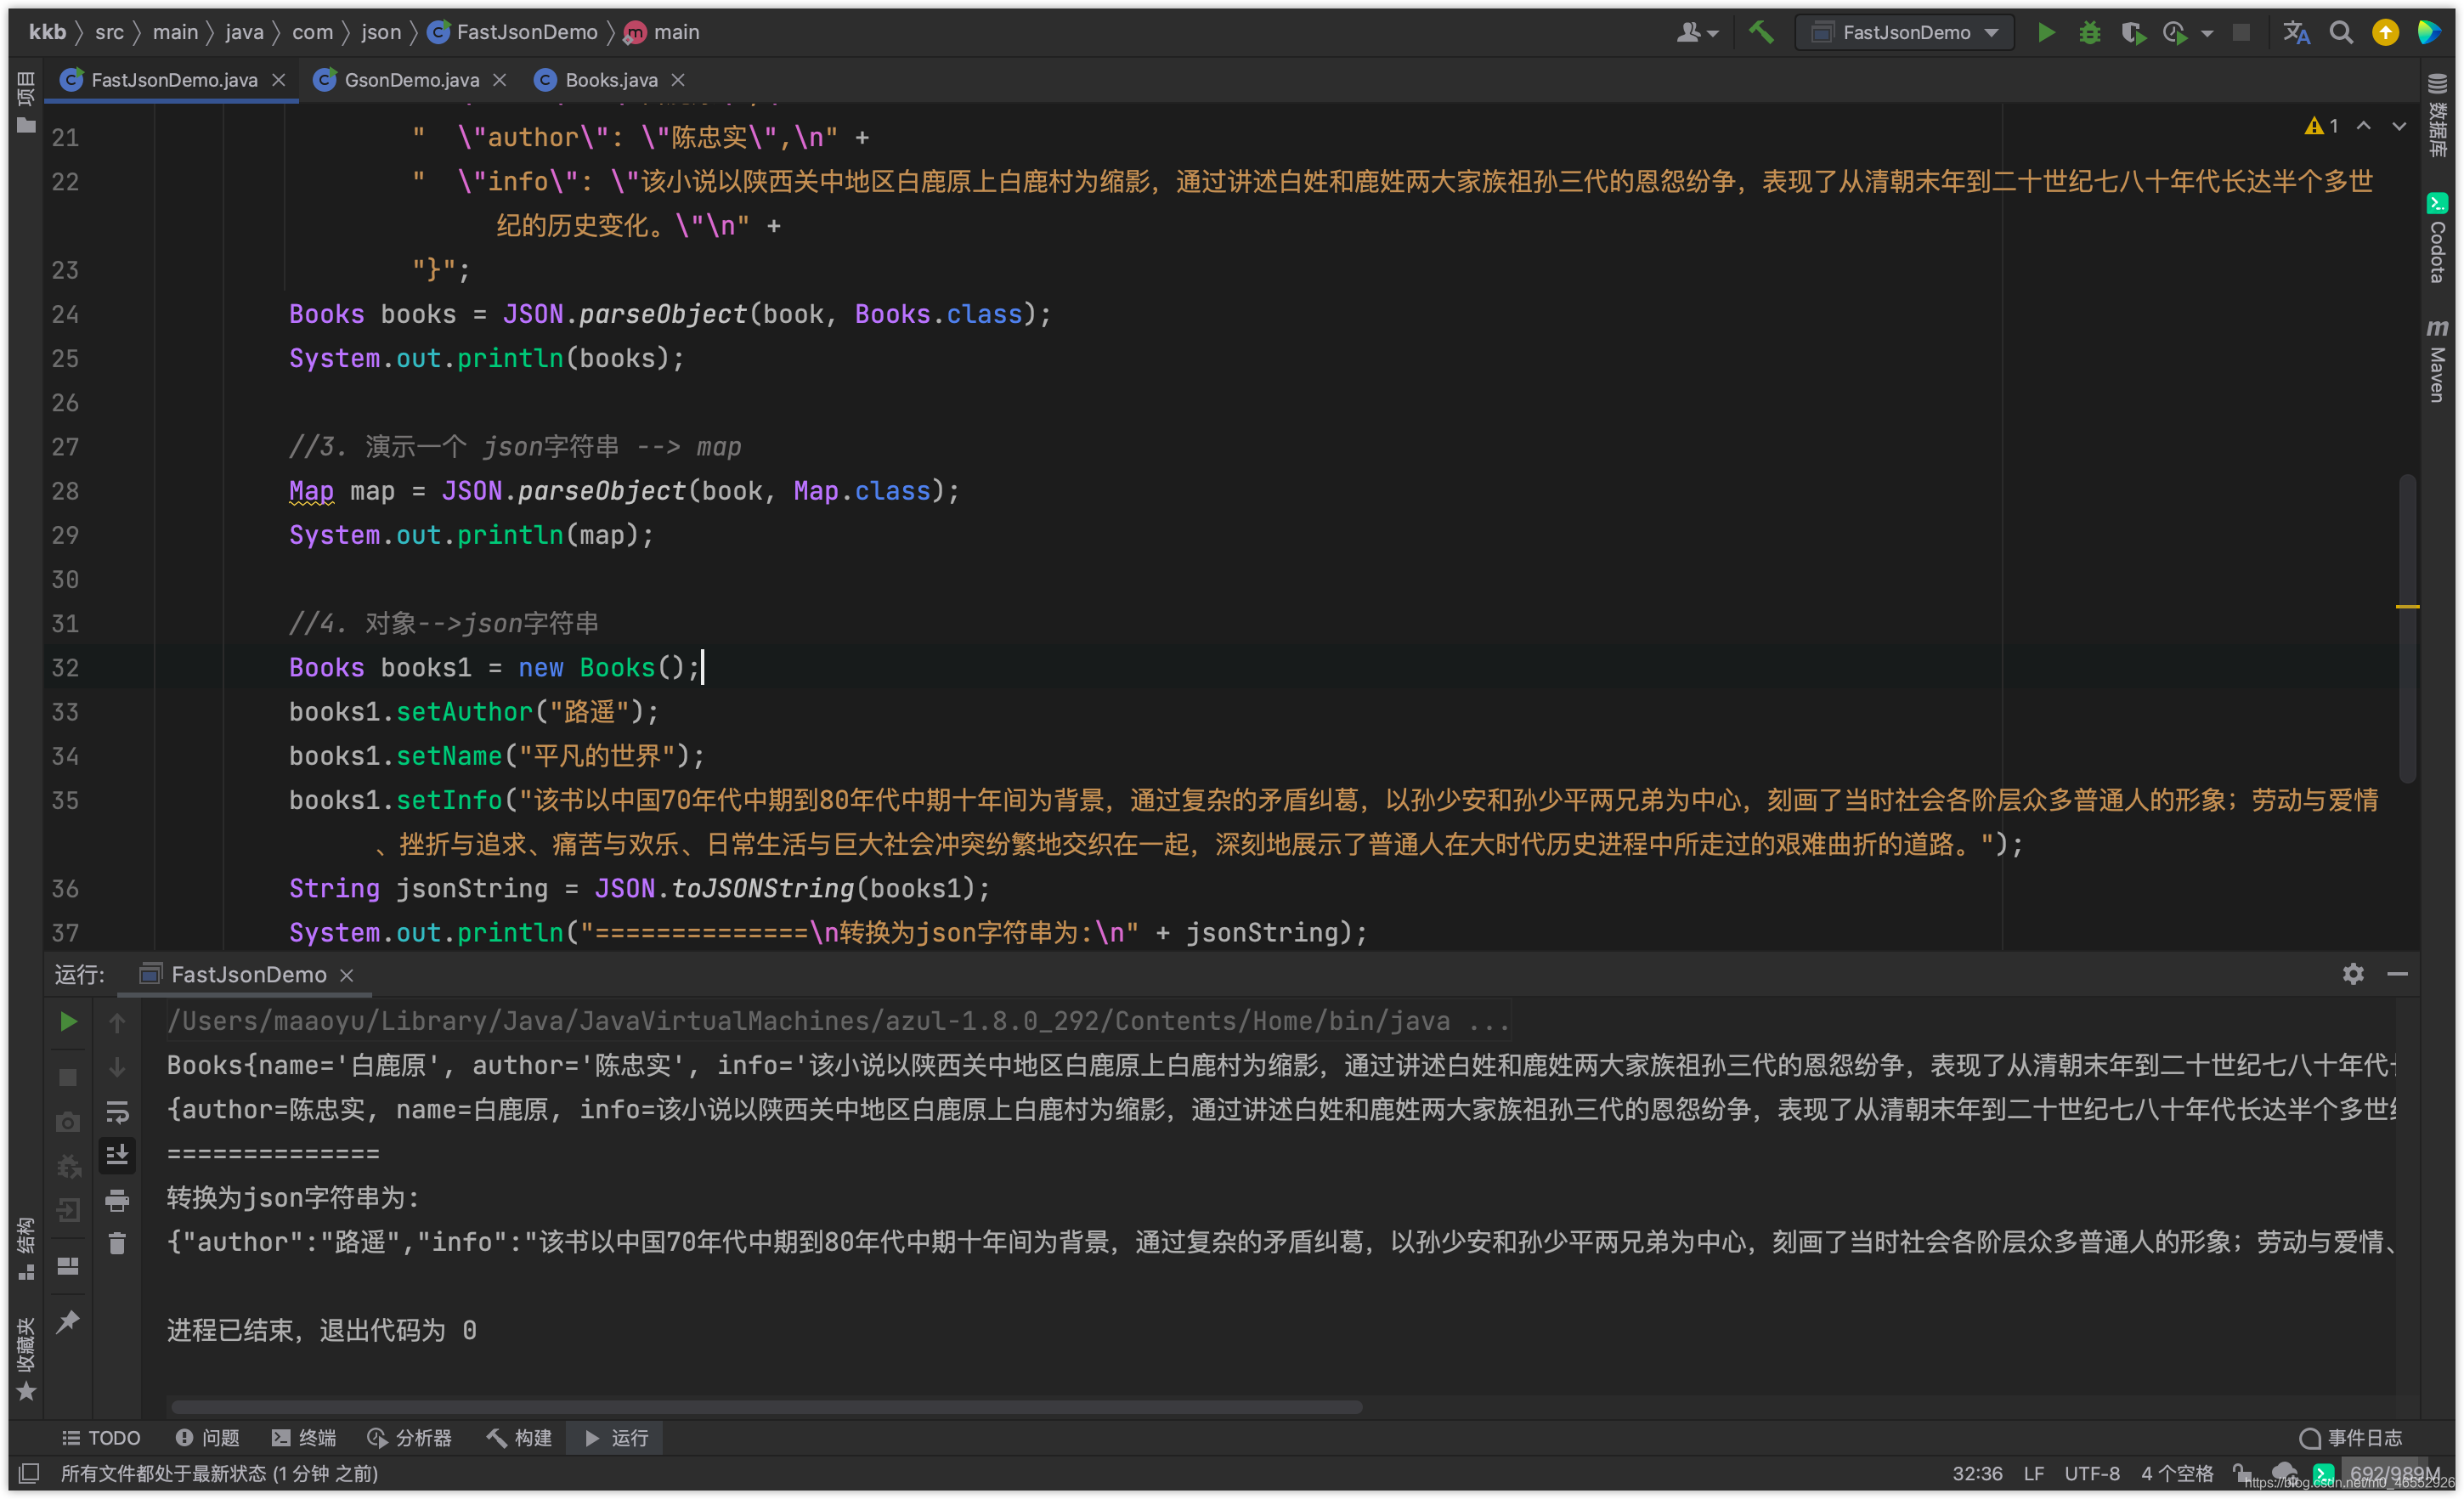This screenshot has width=2464, height=1499.
Task: Click the camera thread dump icon
Action: click(x=68, y=1122)
